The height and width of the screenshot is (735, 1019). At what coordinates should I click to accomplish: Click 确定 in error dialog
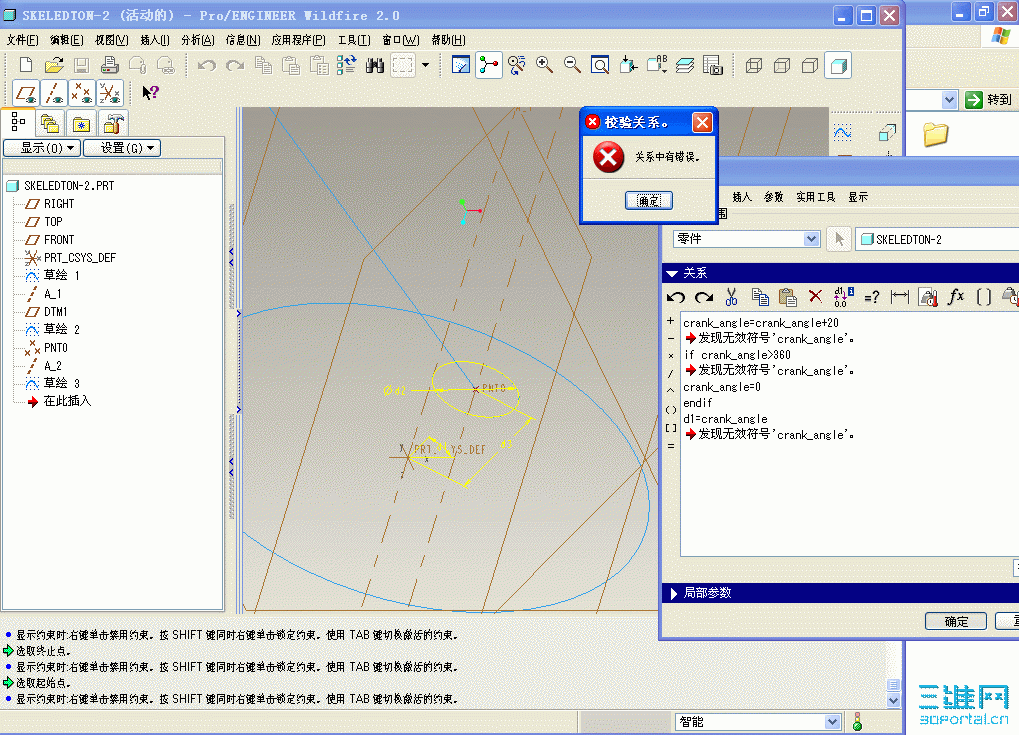649,200
